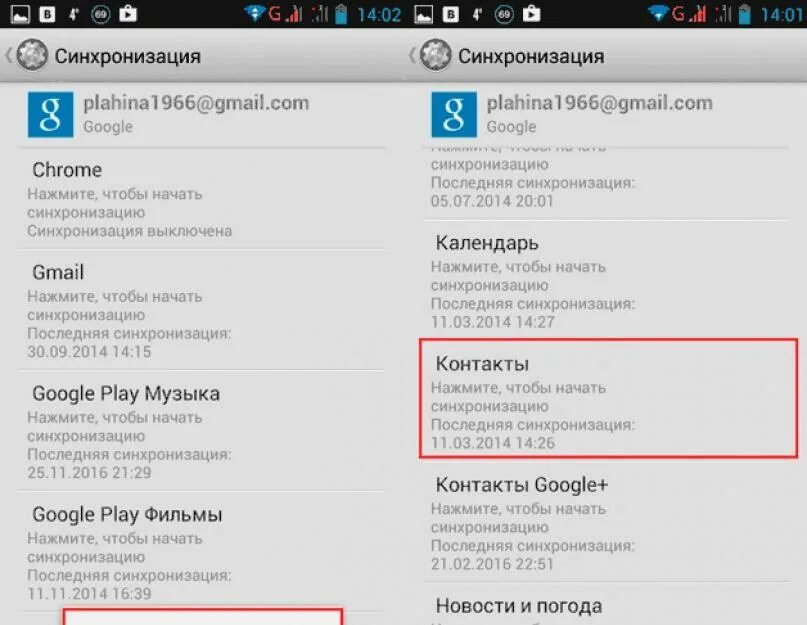Tap Wi-Fi signal icon in right status bar
Image resolution: width=807 pixels, height=625 pixels.
[658, 13]
